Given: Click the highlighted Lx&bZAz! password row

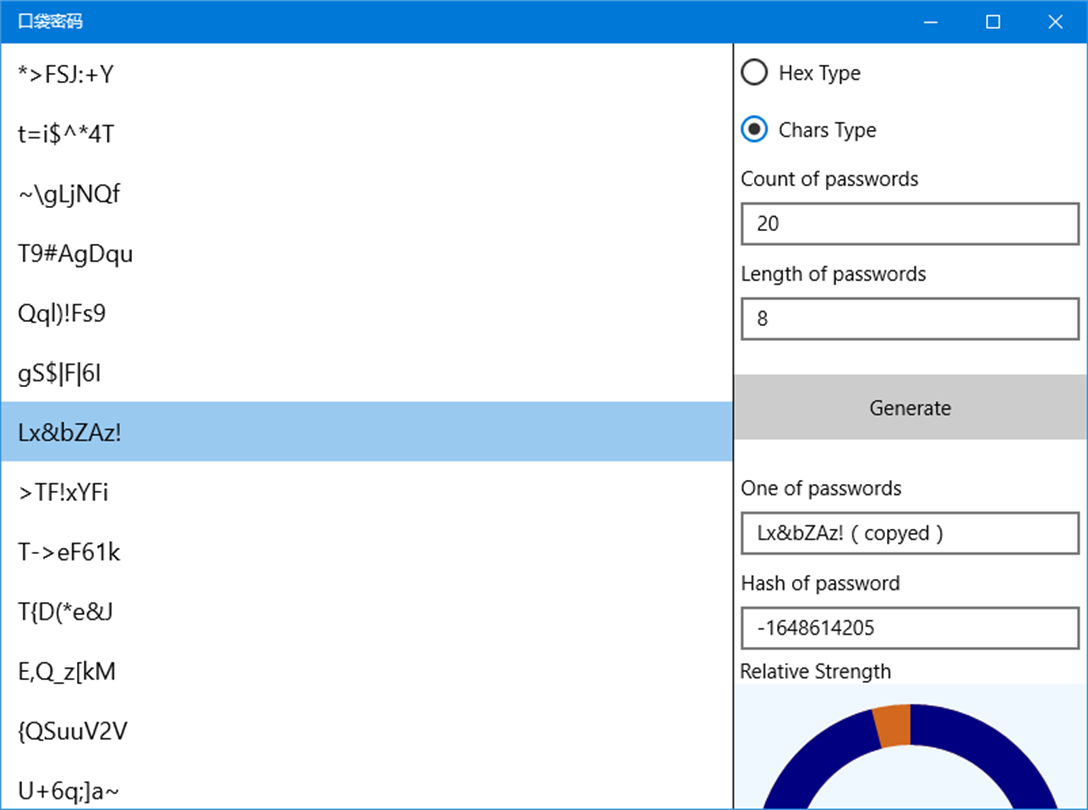Looking at the screenshot, I should (x=366, y=432).
